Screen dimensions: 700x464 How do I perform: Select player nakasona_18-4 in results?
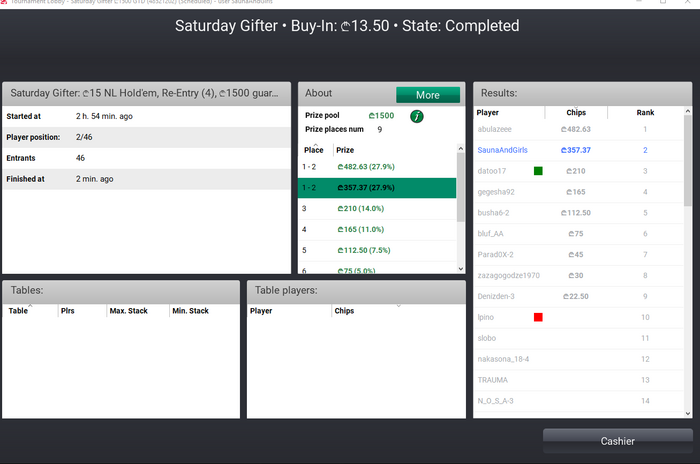579,359
